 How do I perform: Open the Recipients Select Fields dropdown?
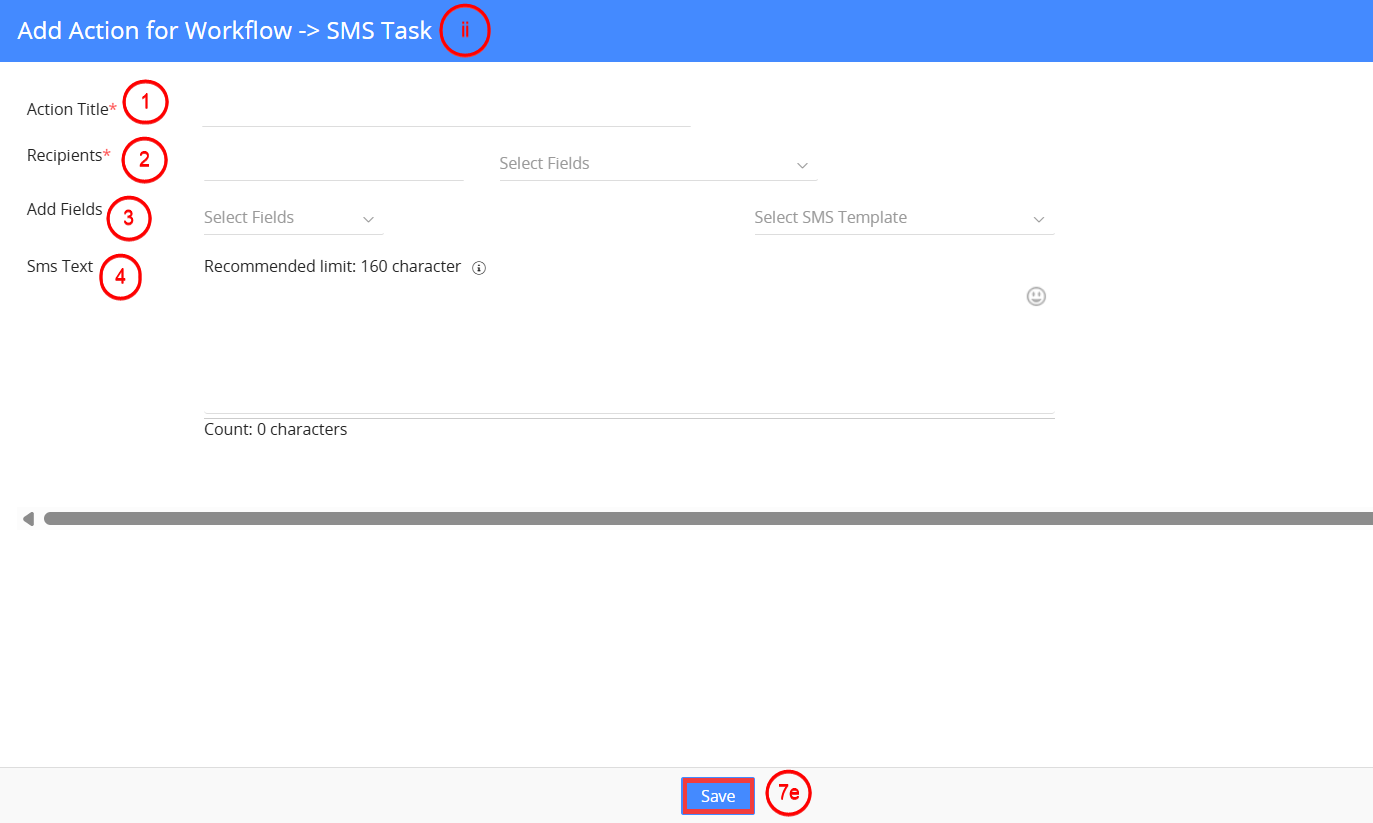pyautogui.click(x=658, y=163)
